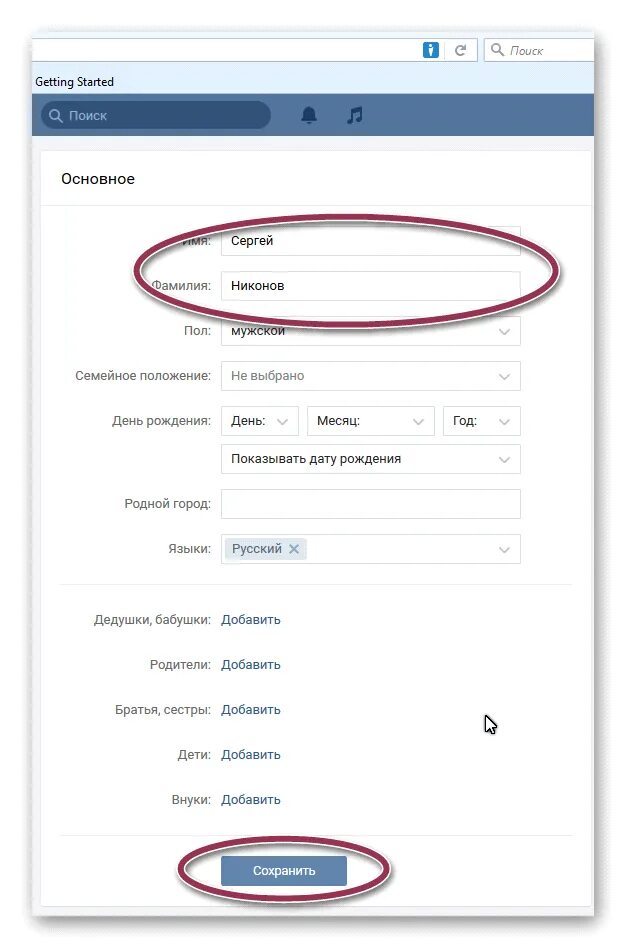Click Добавить next to Родители

click(251, 665)
